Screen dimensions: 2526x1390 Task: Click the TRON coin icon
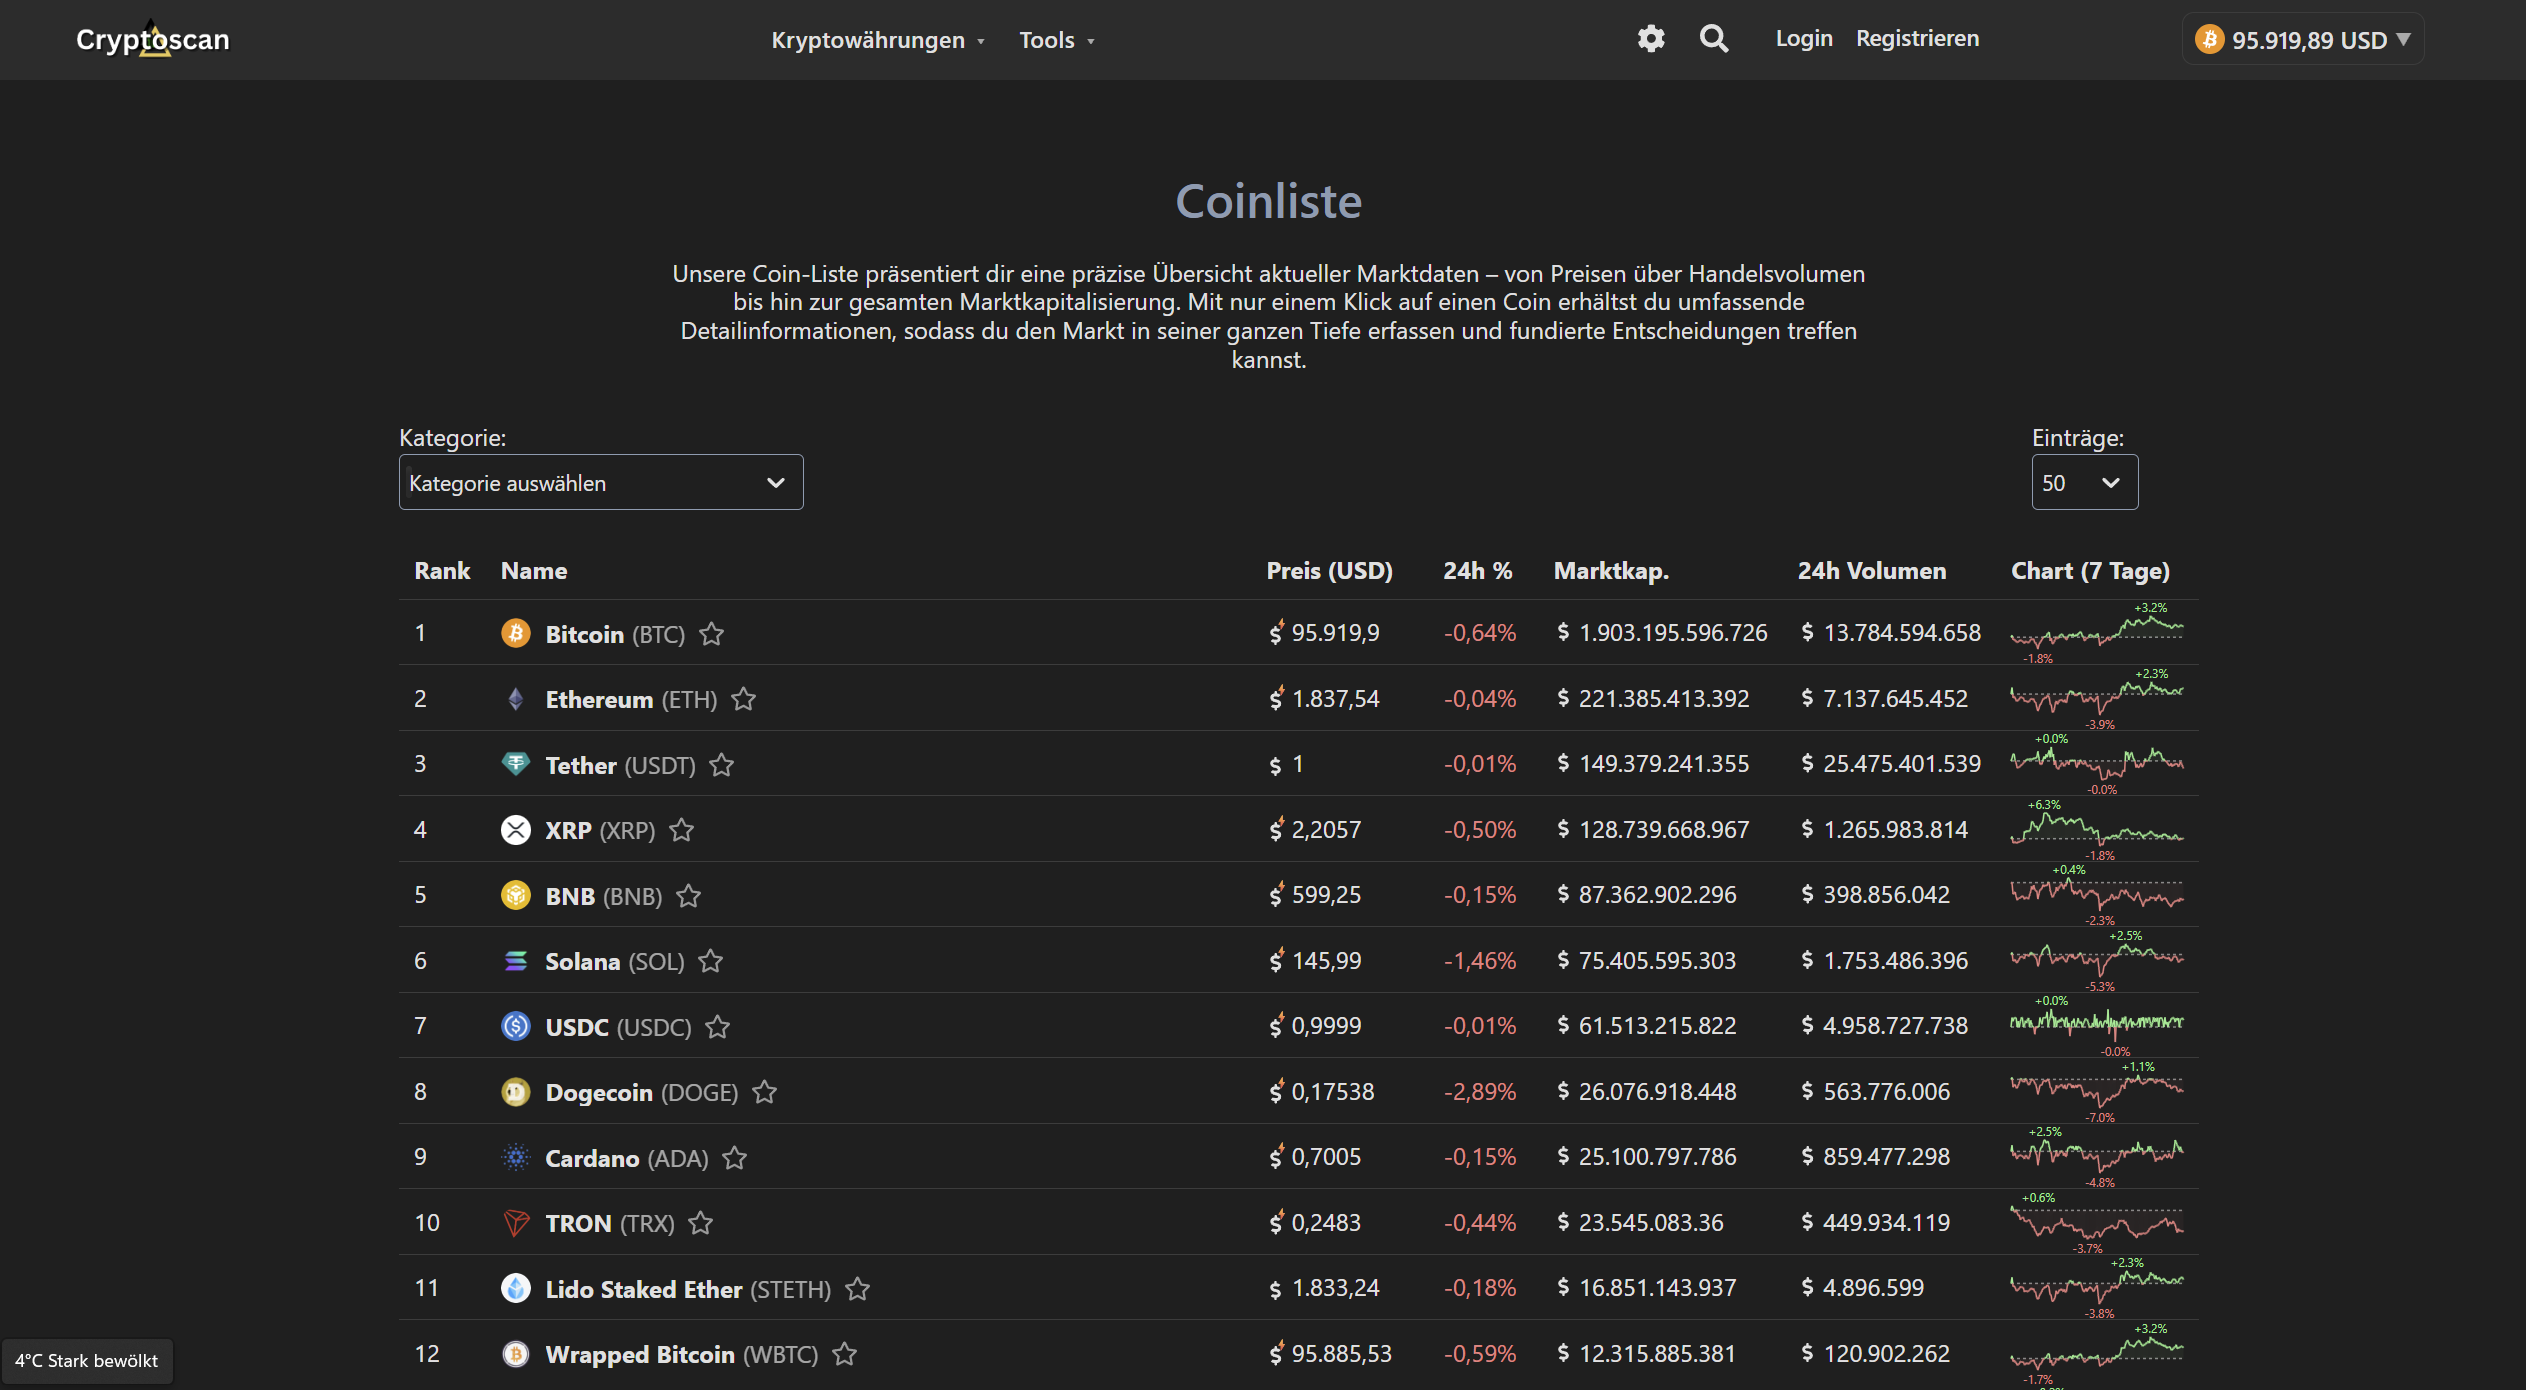[516, 1223]
